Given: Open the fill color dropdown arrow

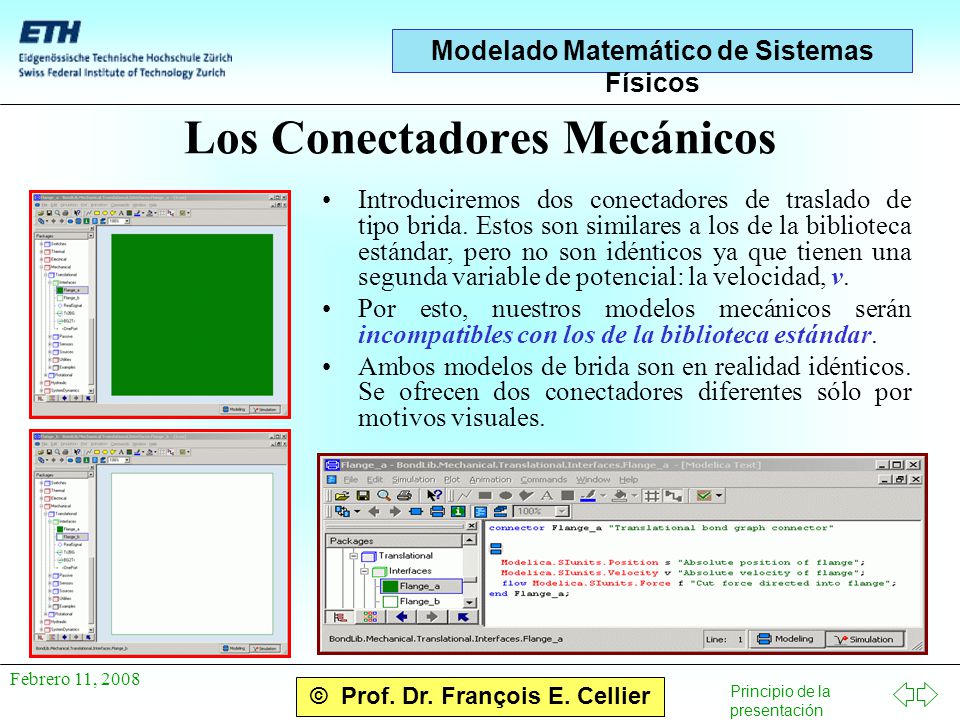Looking at the screenshot, I should coord(634,495).
